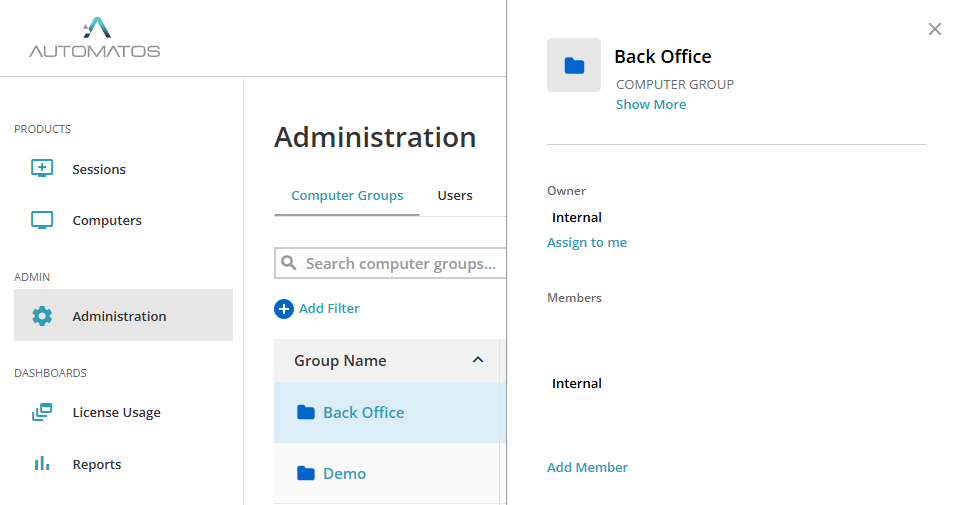Click the blue plus Add Filter icon
Screen dimensions: 962x505
pyautogui.click(x=284, y=309)
